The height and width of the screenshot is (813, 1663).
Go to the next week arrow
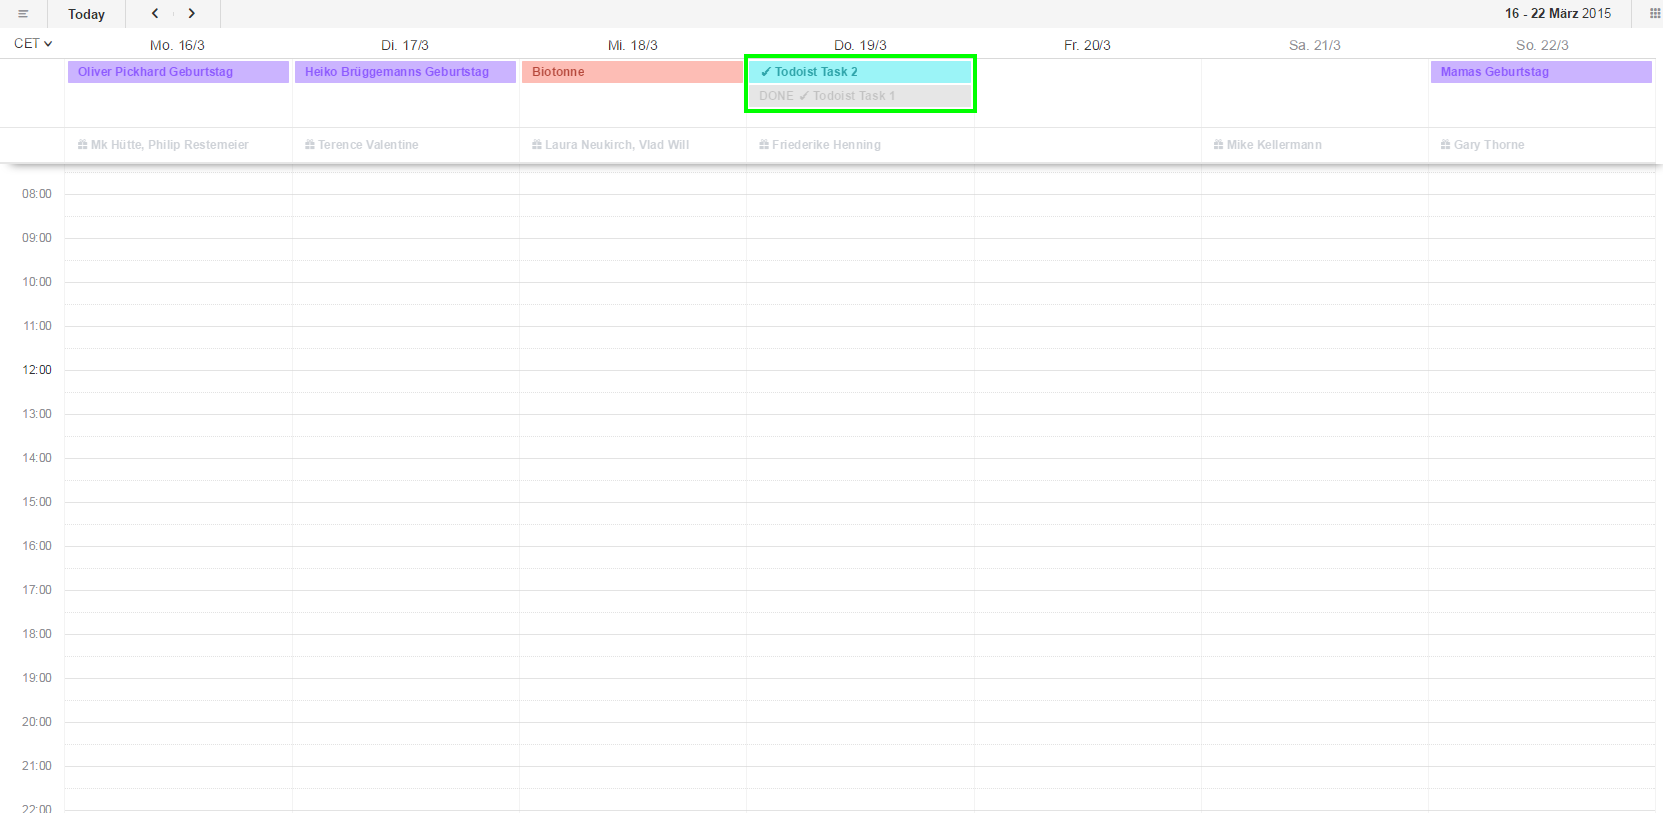point(191,13)
